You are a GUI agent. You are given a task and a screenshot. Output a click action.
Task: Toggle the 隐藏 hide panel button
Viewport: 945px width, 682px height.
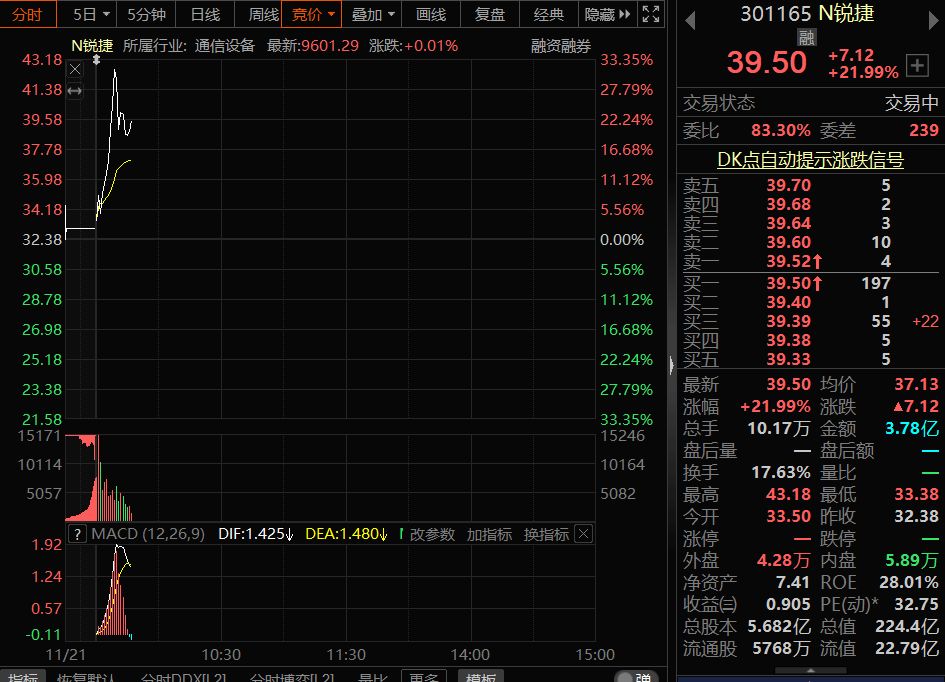(x=608, y=14)
